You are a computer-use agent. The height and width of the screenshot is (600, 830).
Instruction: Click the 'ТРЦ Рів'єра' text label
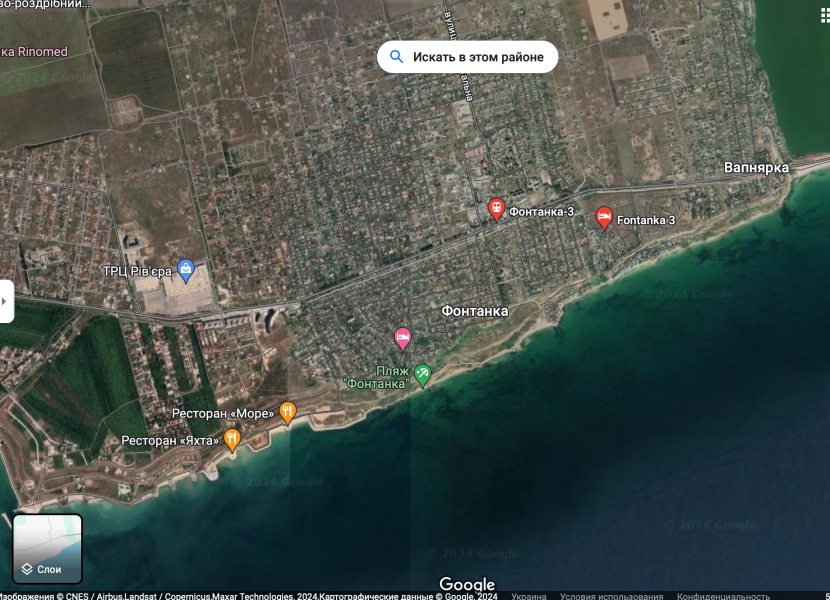click(x=137, y=271)
